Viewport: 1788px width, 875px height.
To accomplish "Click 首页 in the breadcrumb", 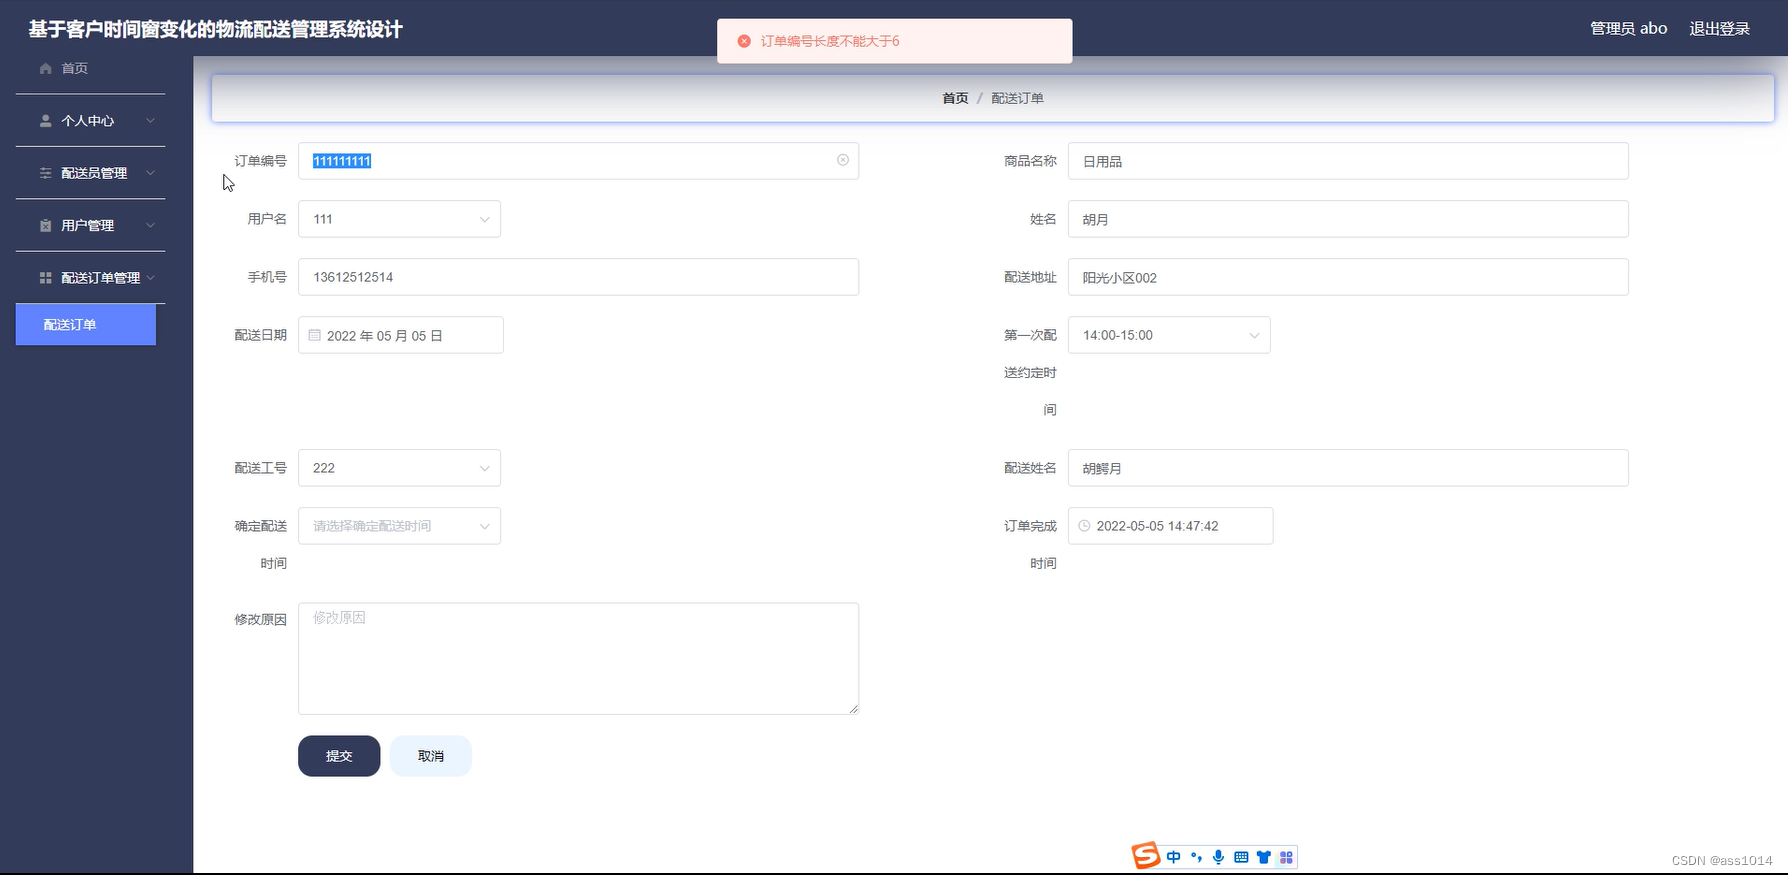I will (955, 98).
